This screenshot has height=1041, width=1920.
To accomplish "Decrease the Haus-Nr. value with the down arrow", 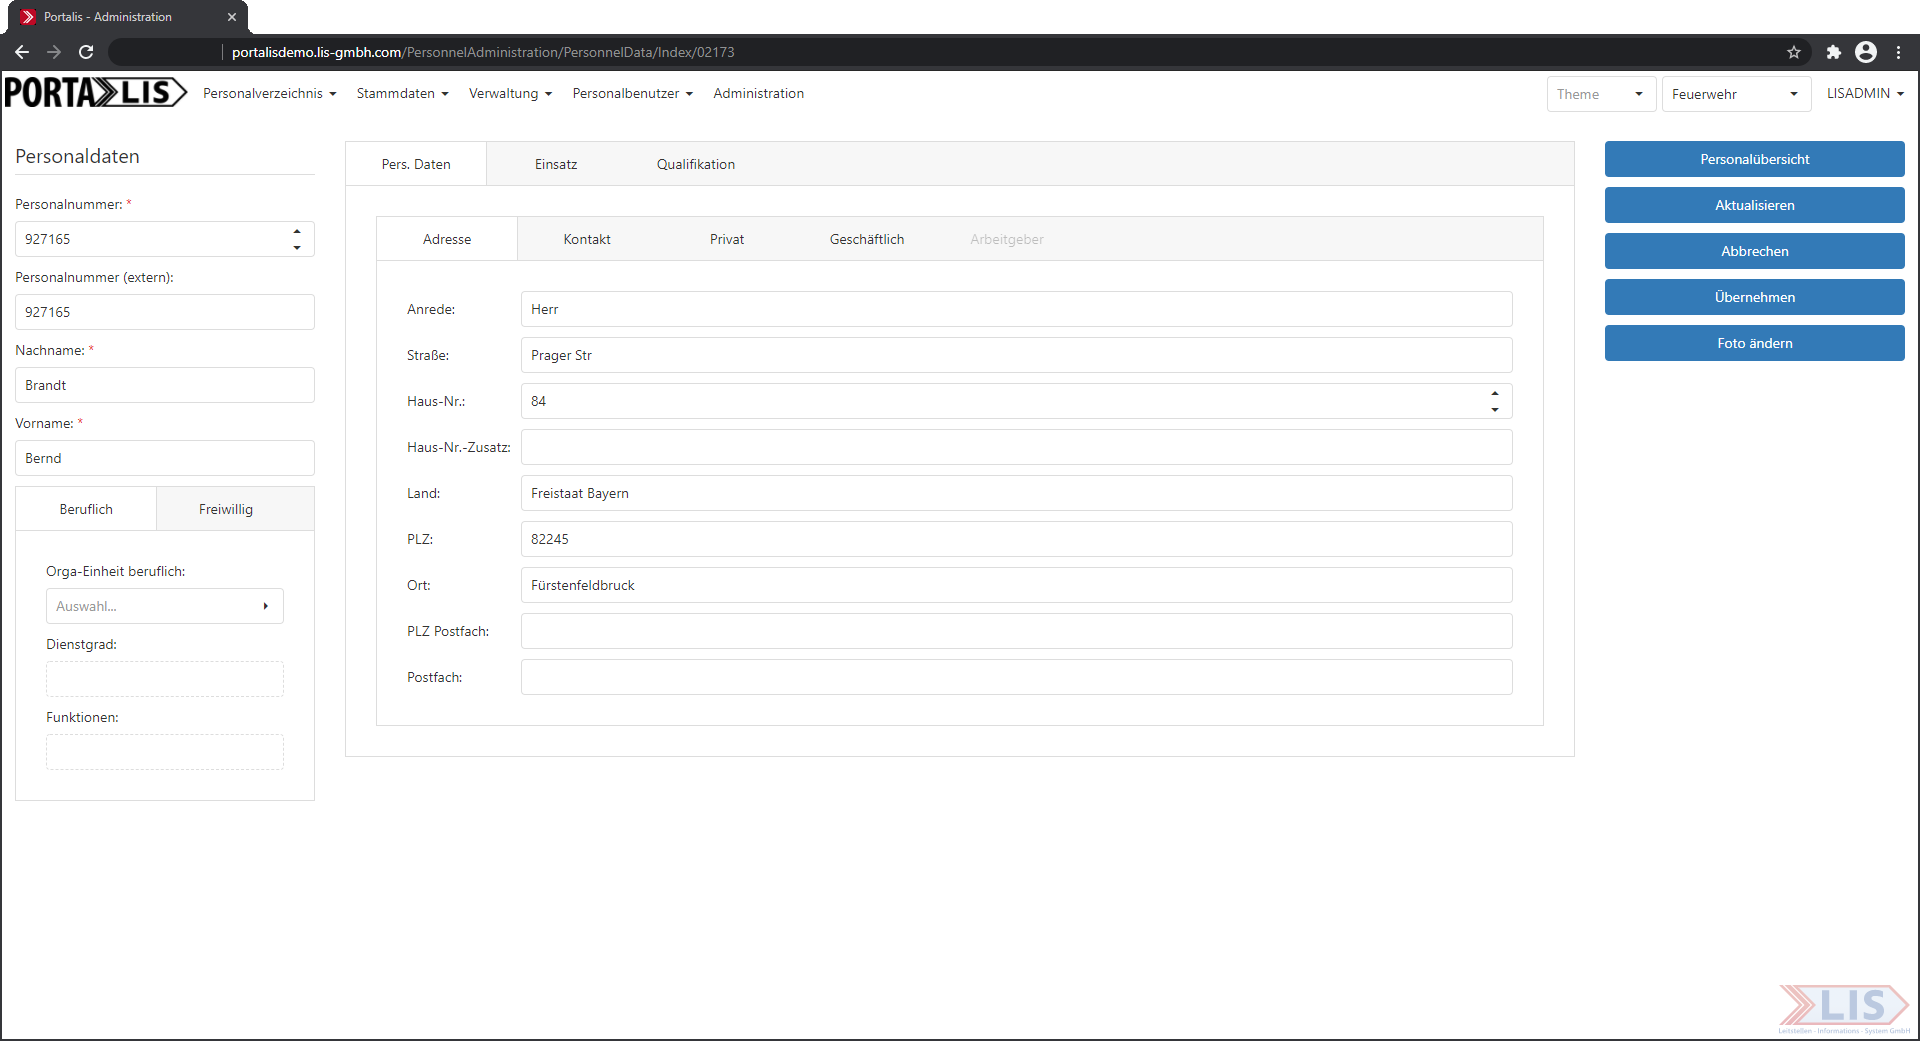I will click(1494, 409).
